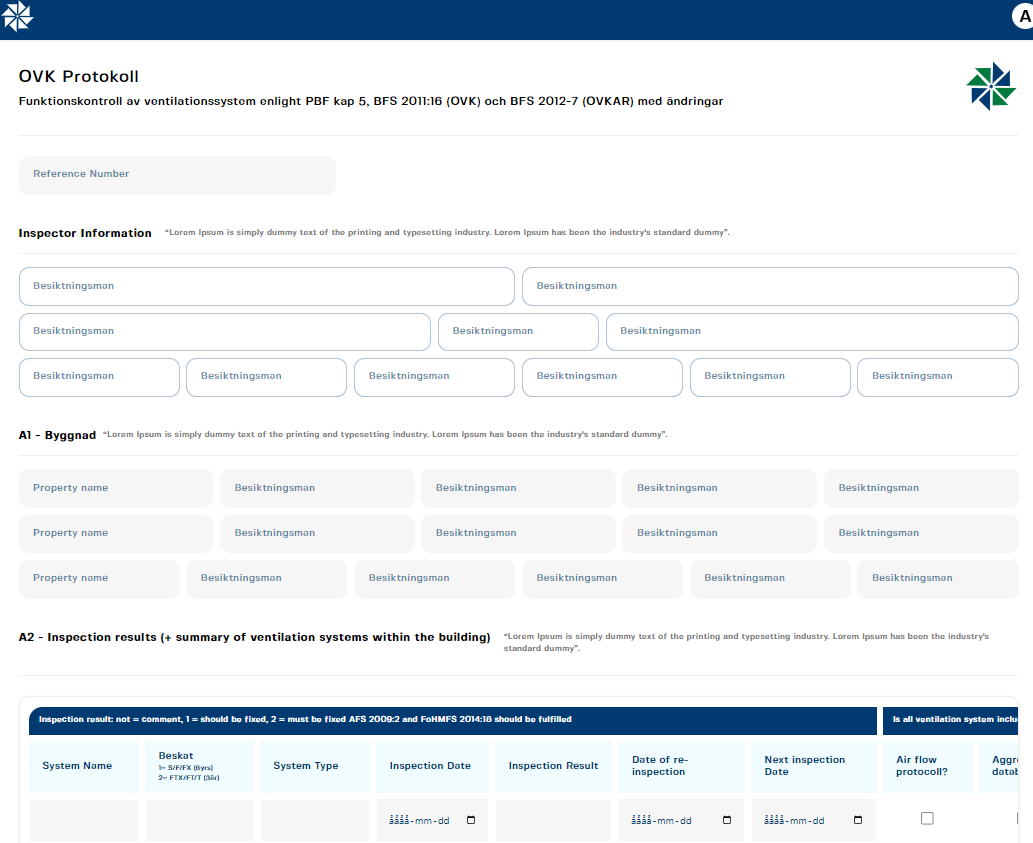Open the user avatar "A" menu

click(x=1023, y=17)
